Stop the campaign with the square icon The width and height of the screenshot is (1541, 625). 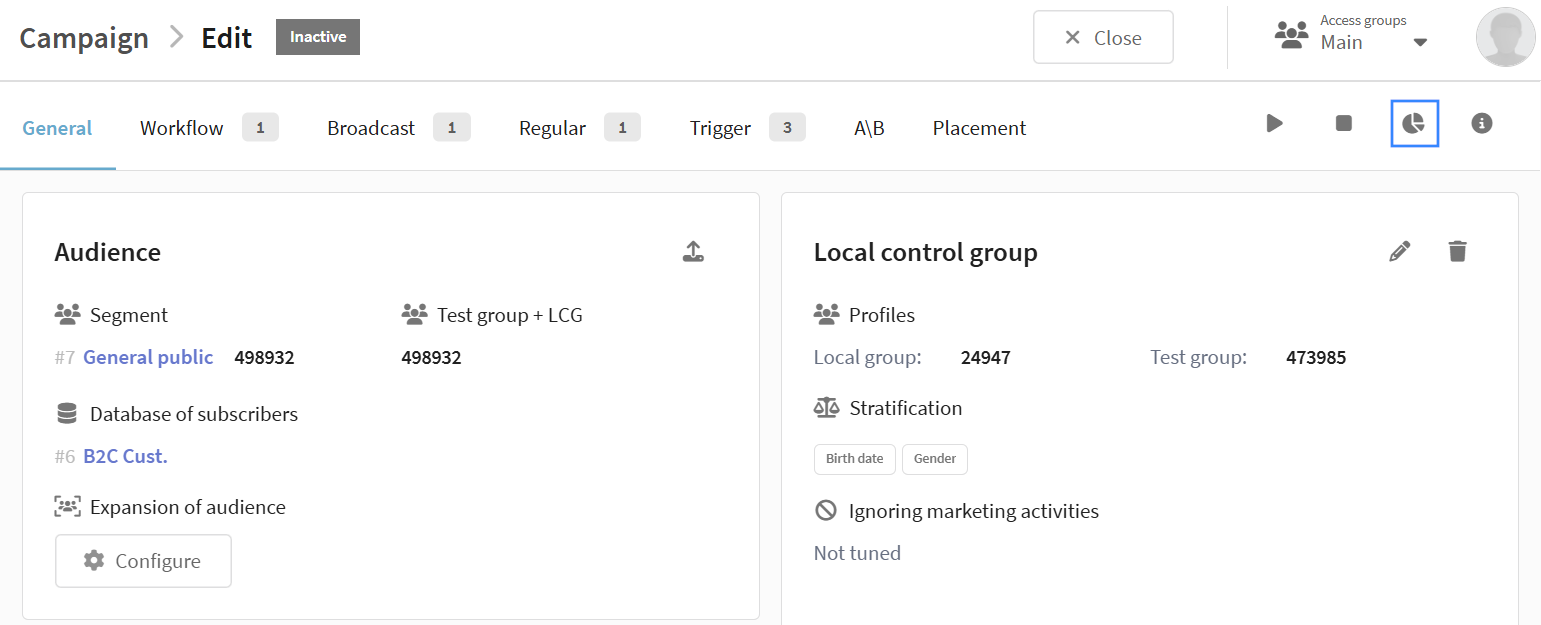[1344, 124]
